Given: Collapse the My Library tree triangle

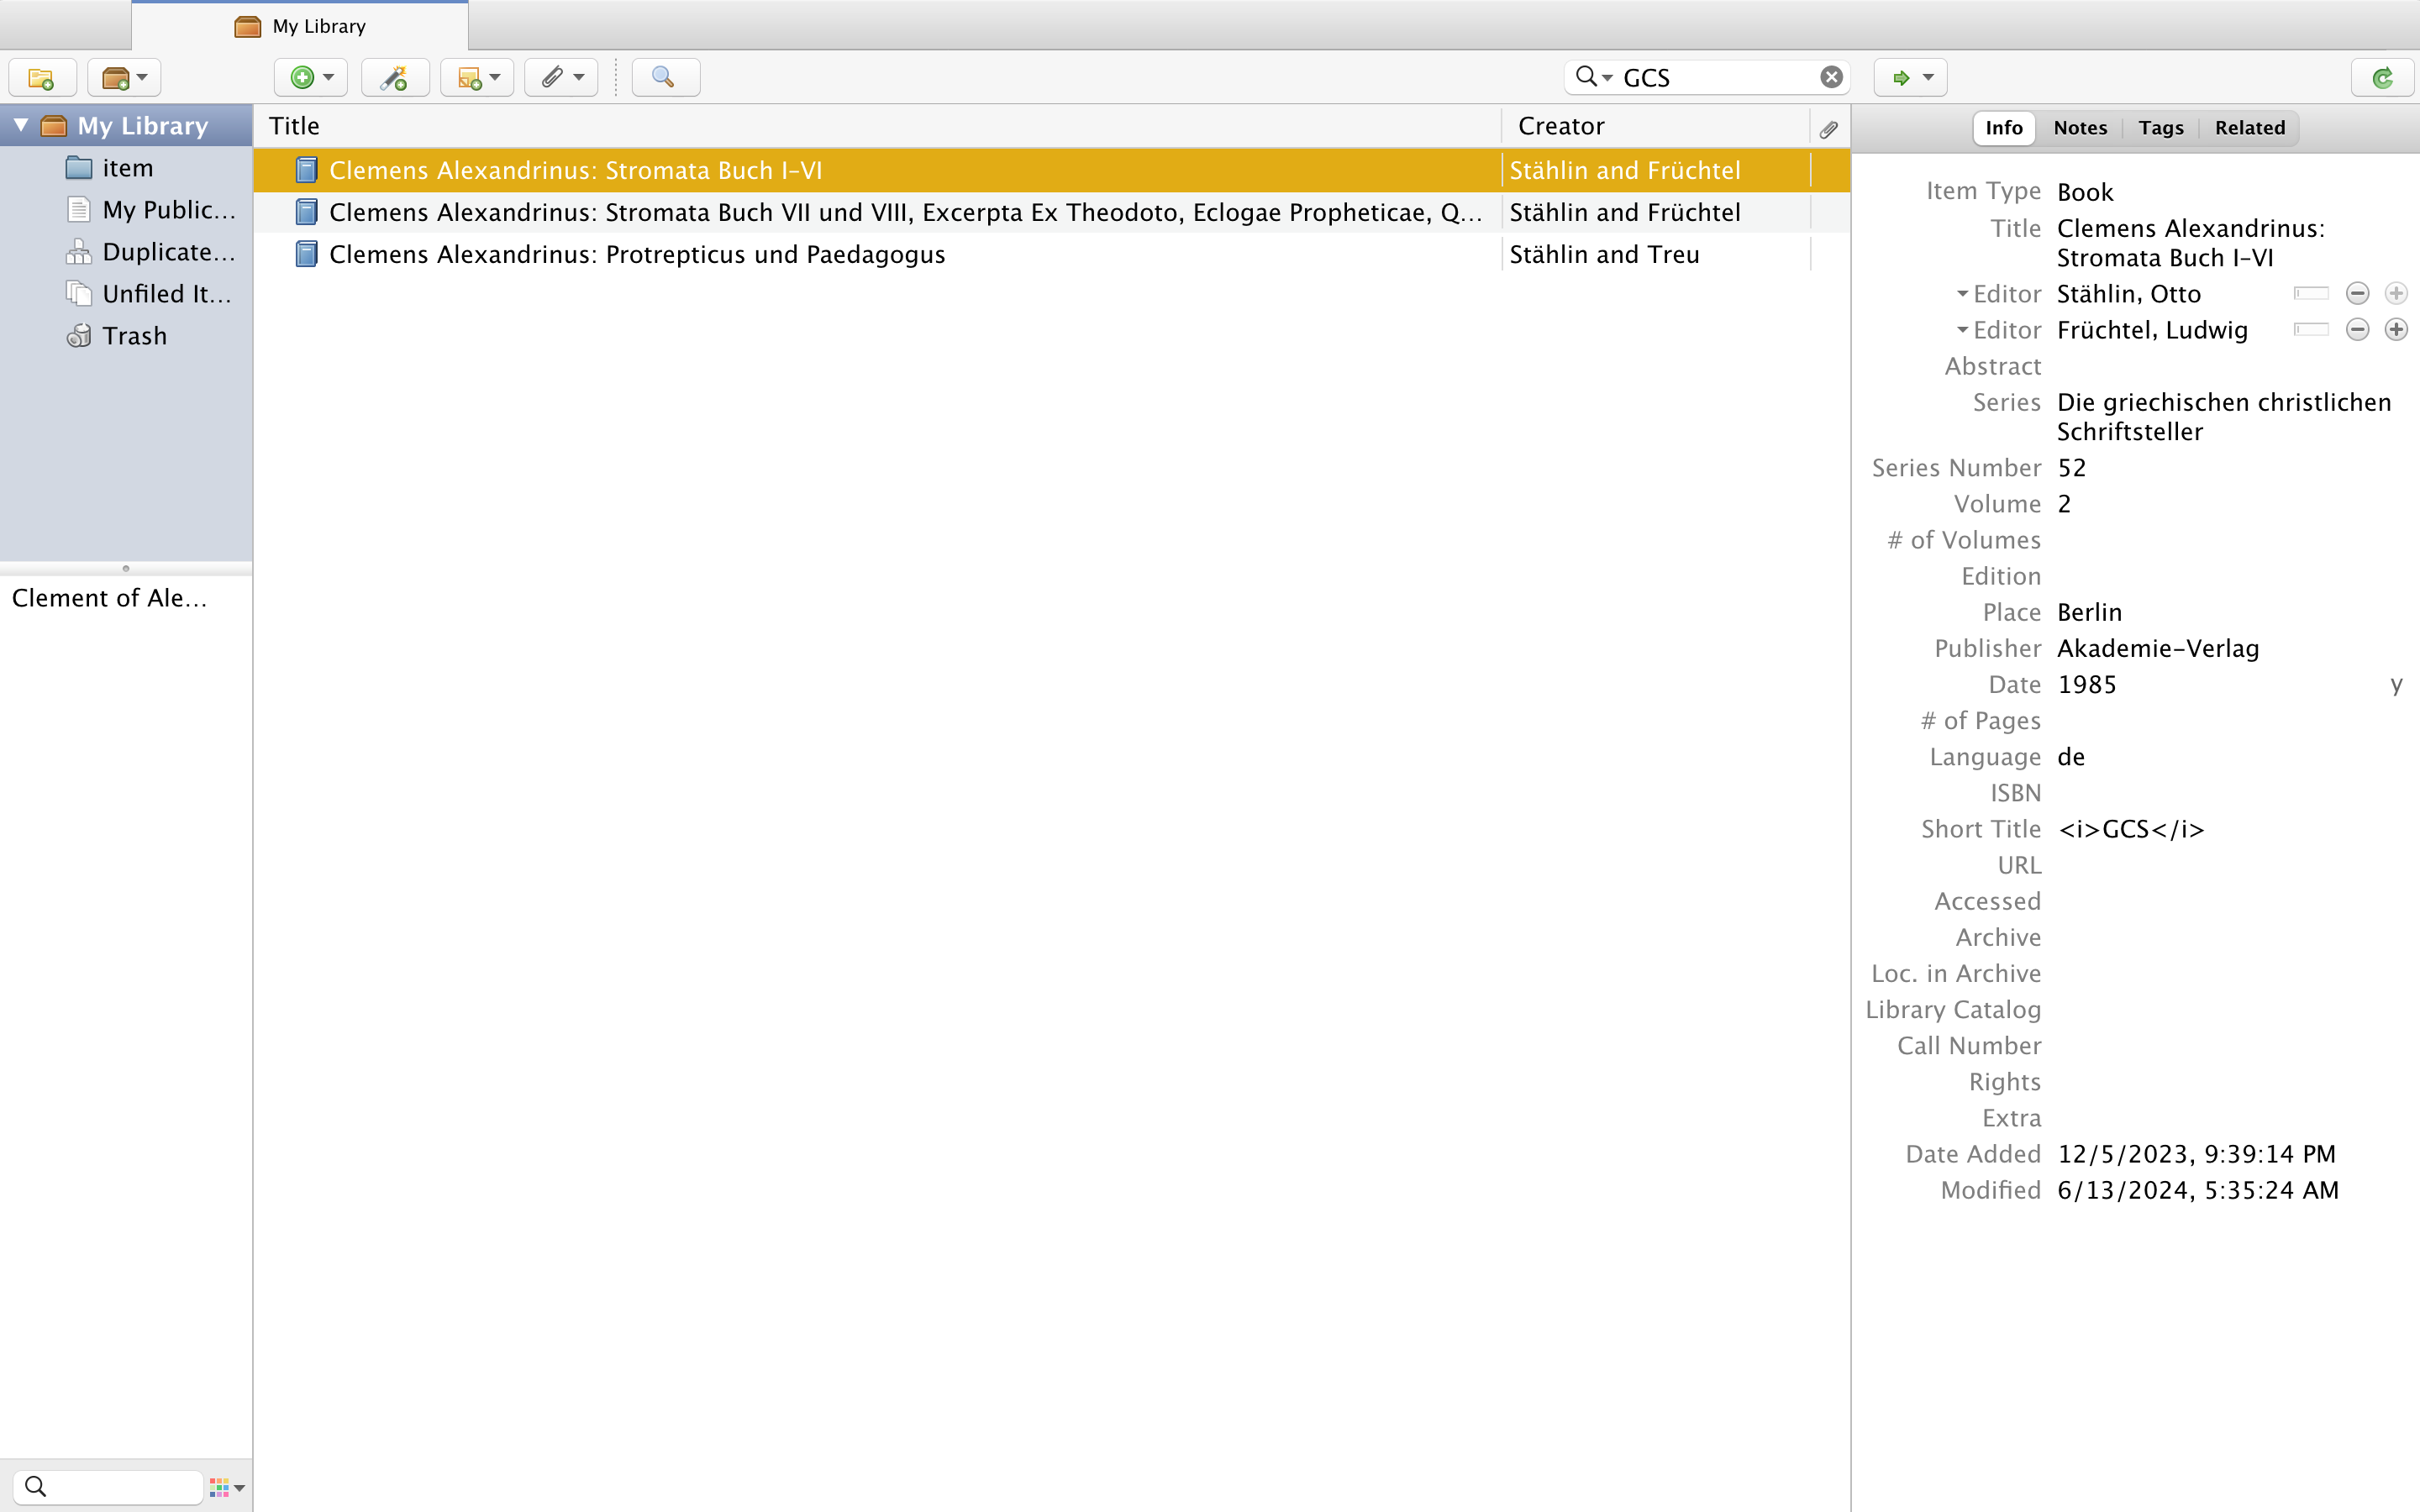Looking at the screenshot, I should tap(21, 125).
